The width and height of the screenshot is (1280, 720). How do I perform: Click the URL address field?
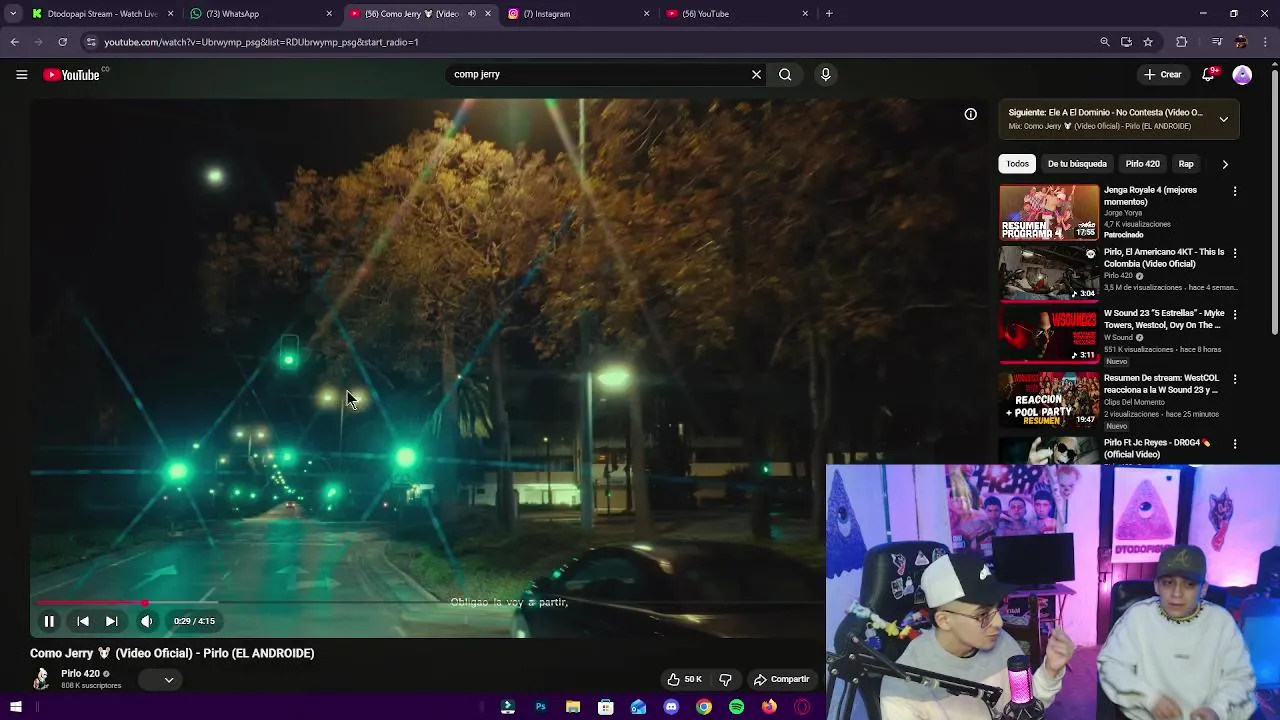590,42
